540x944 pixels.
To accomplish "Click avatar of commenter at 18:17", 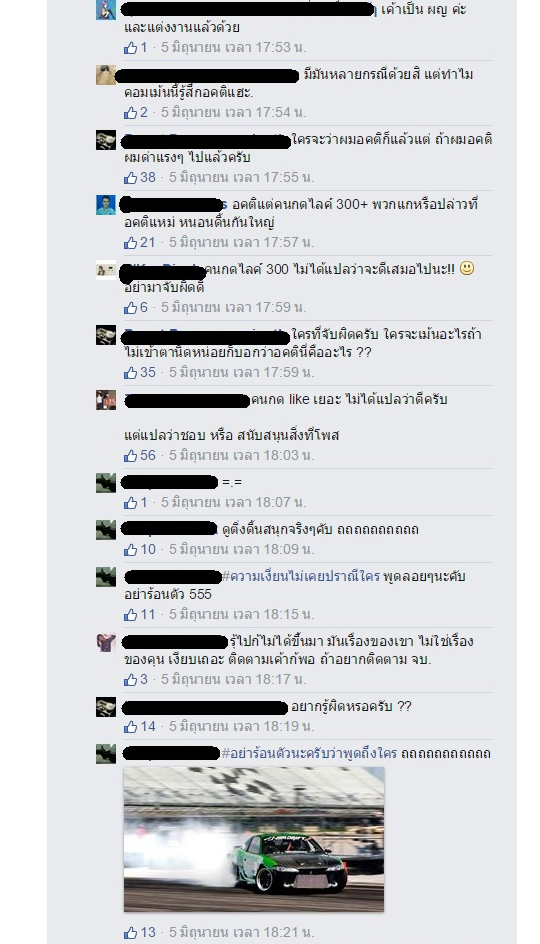I will [x=106, y=642].
